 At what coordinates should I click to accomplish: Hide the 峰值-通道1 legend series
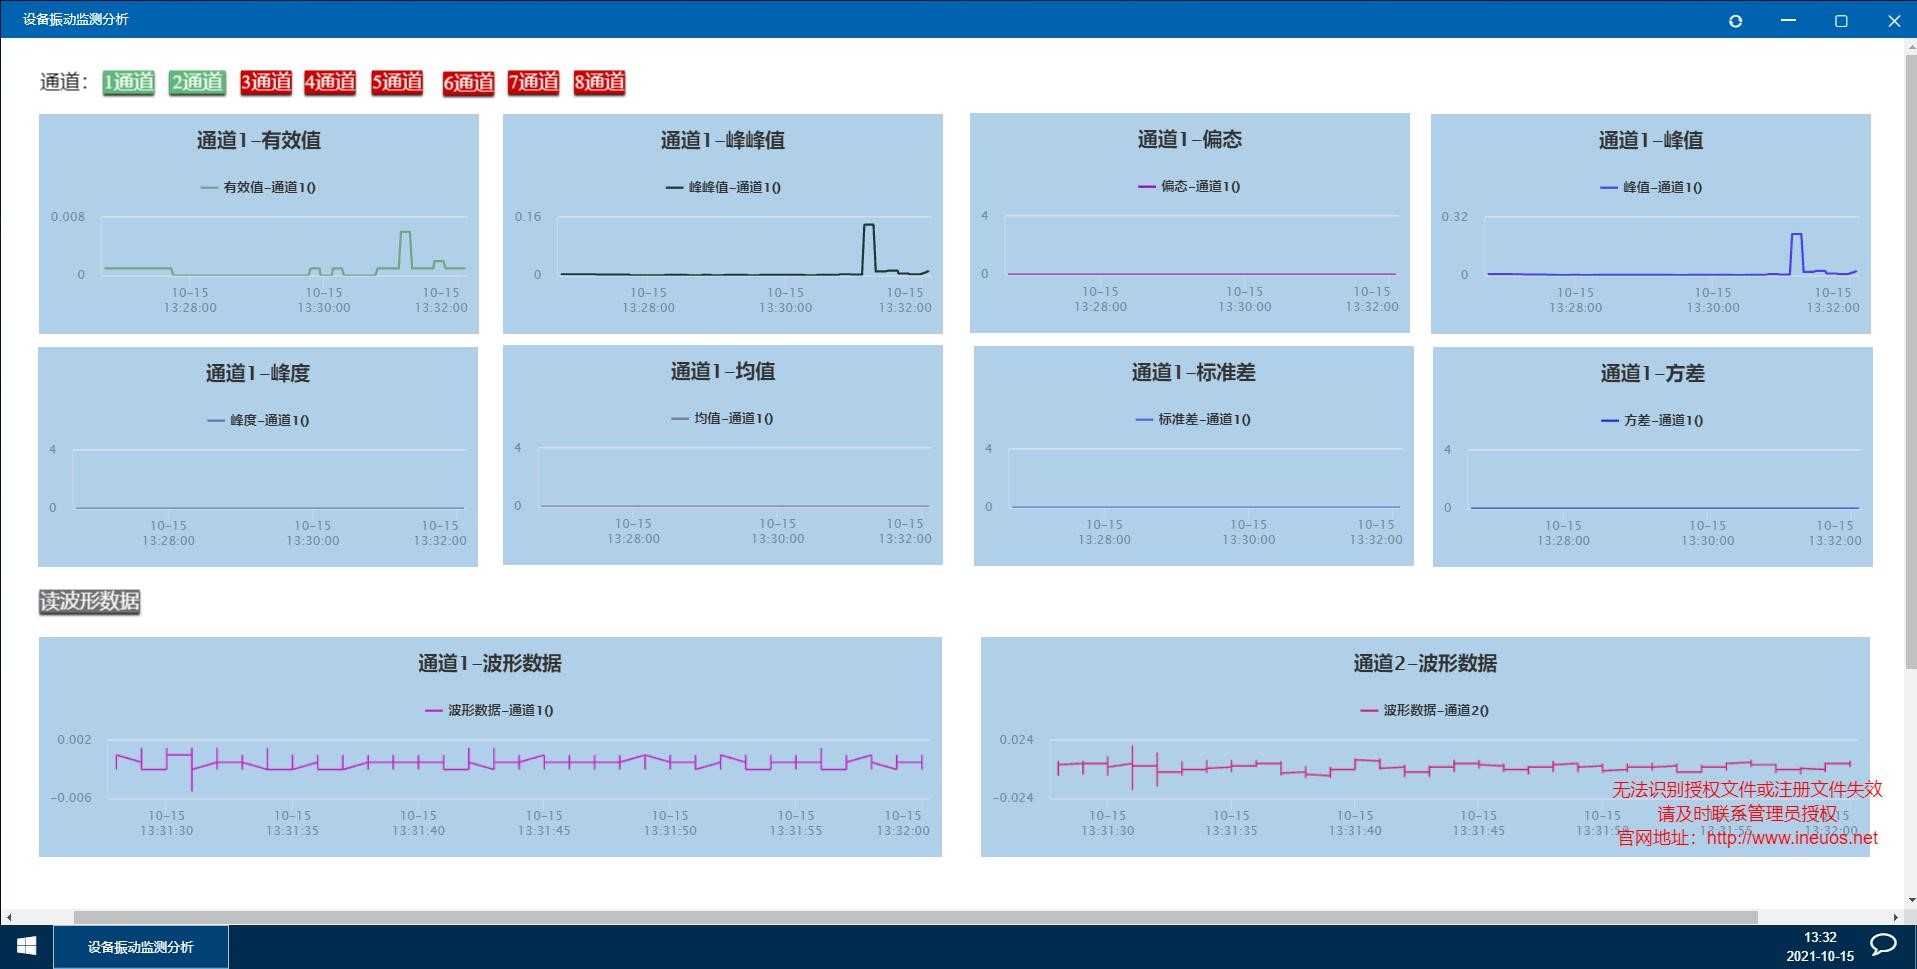pyautogui.click(x=1651, y=187)
